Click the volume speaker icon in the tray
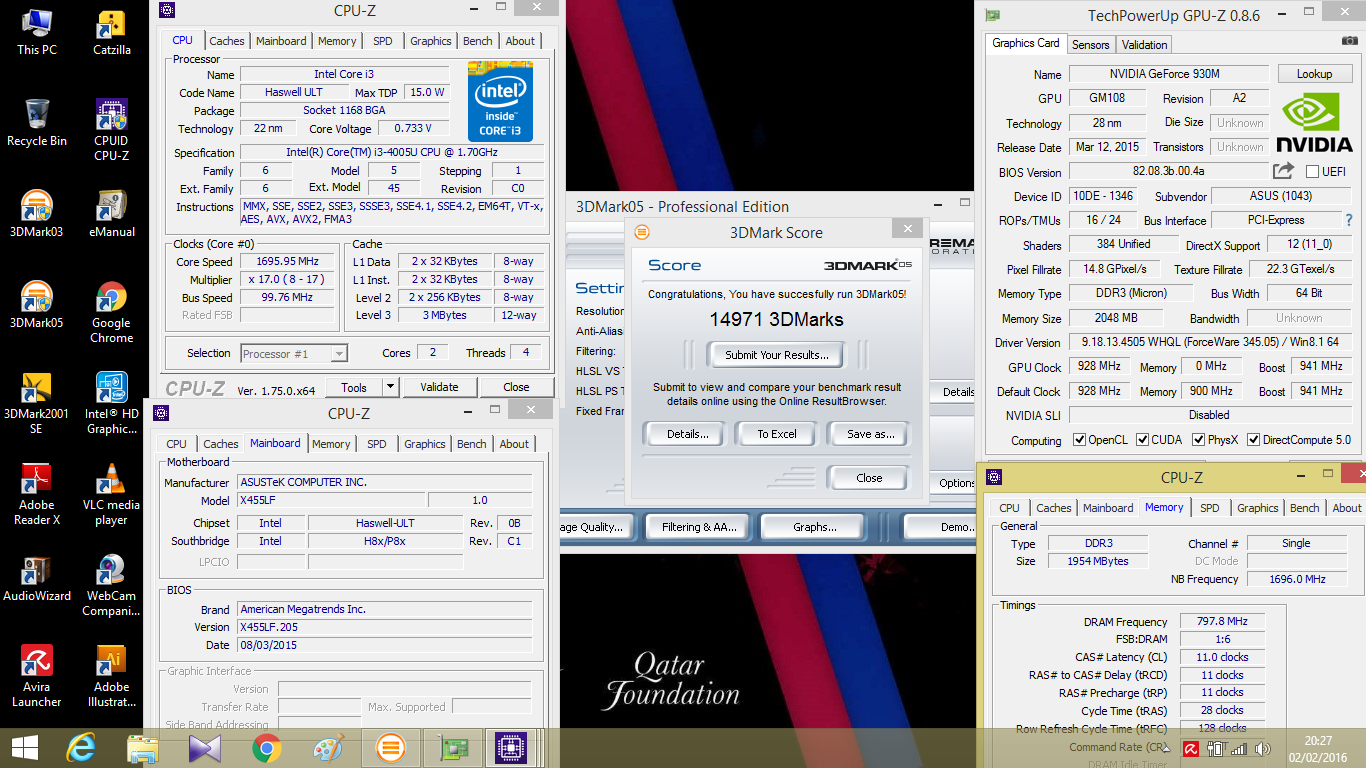This screenshot has height=768, width=1366. point(1263,748)
